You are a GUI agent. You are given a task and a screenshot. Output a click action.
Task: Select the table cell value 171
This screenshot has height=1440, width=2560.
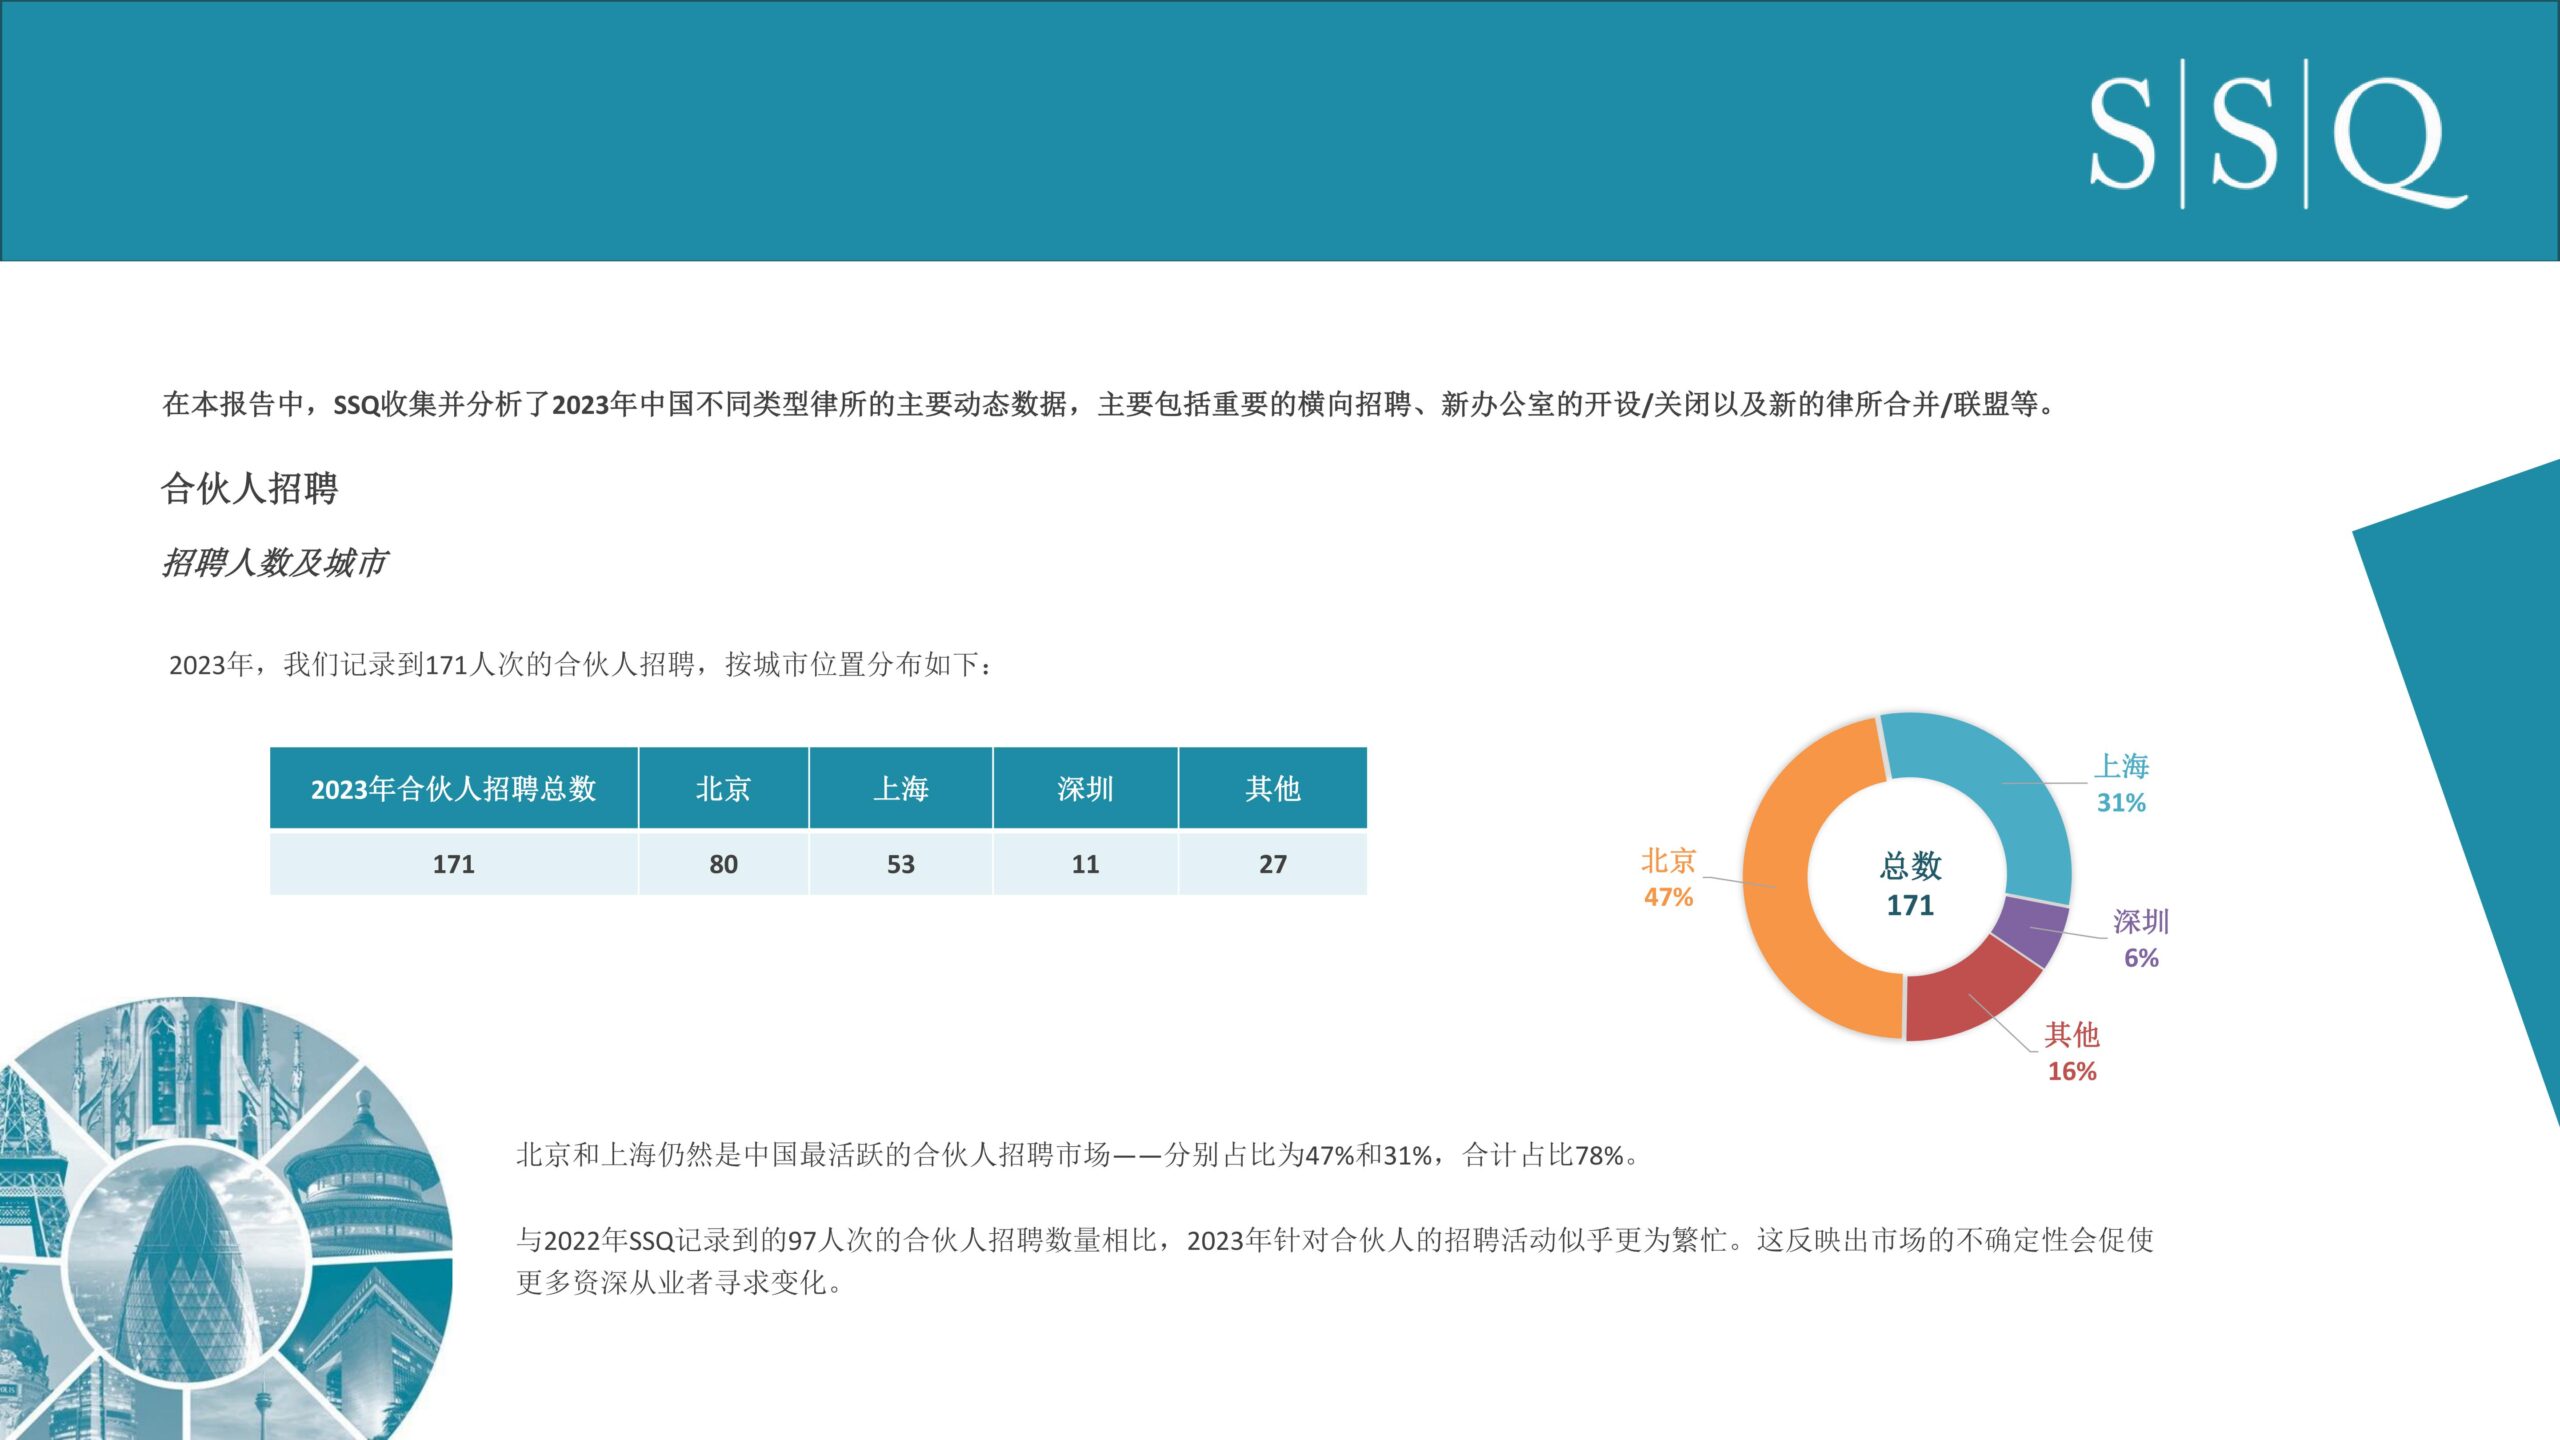coord(454,864)
